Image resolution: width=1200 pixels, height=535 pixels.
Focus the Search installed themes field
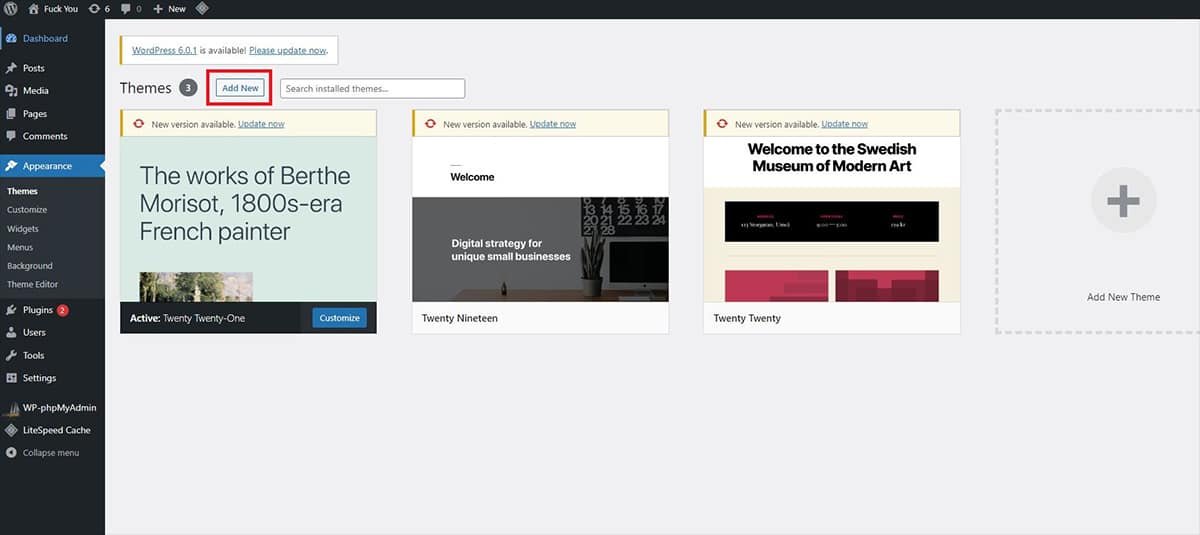click(372, 89)
